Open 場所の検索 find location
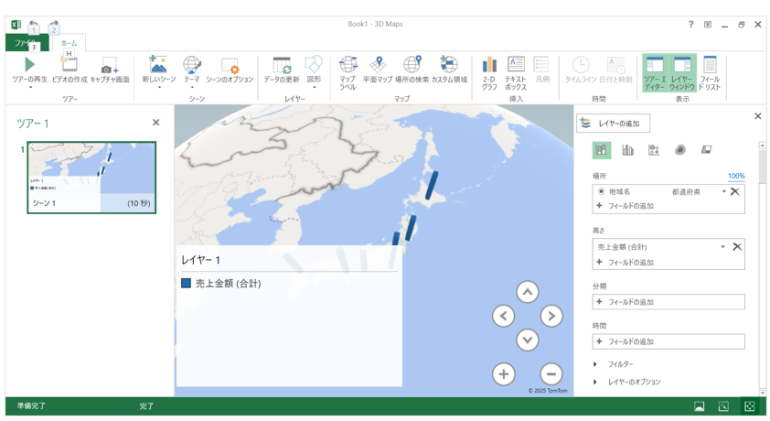The image size is (770, 421). (x=412, y=70)
